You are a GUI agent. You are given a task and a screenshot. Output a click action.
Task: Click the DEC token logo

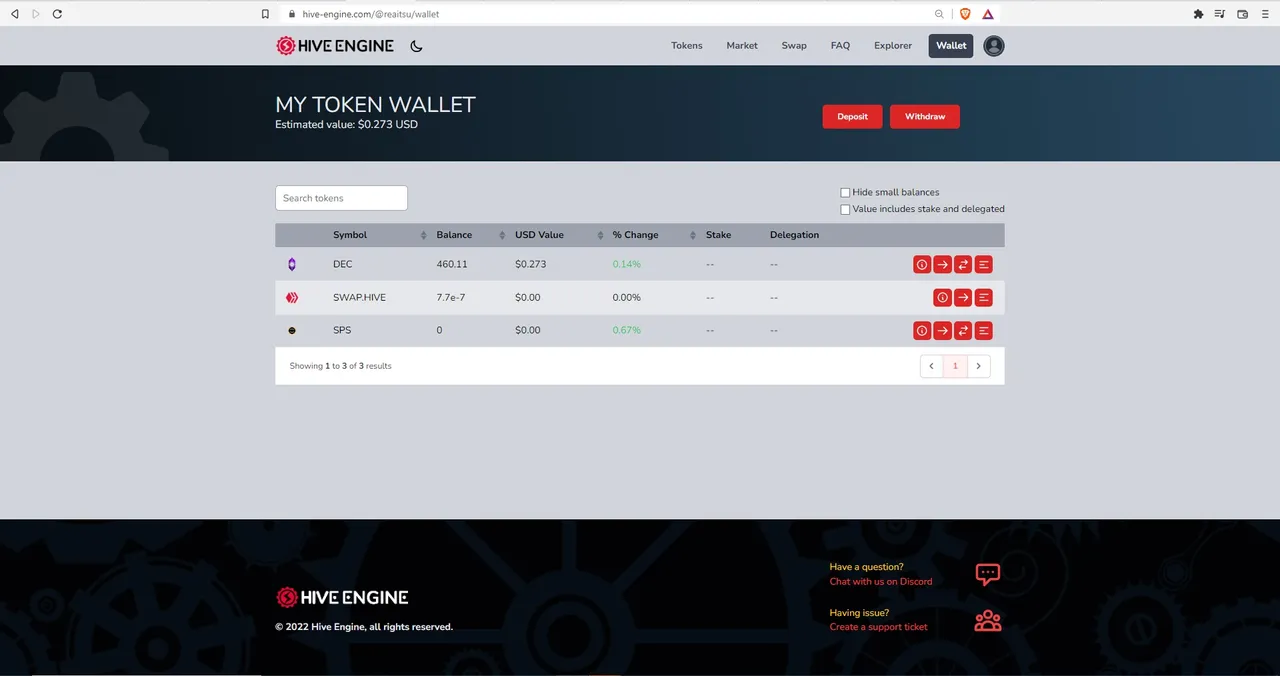point(292,264)
